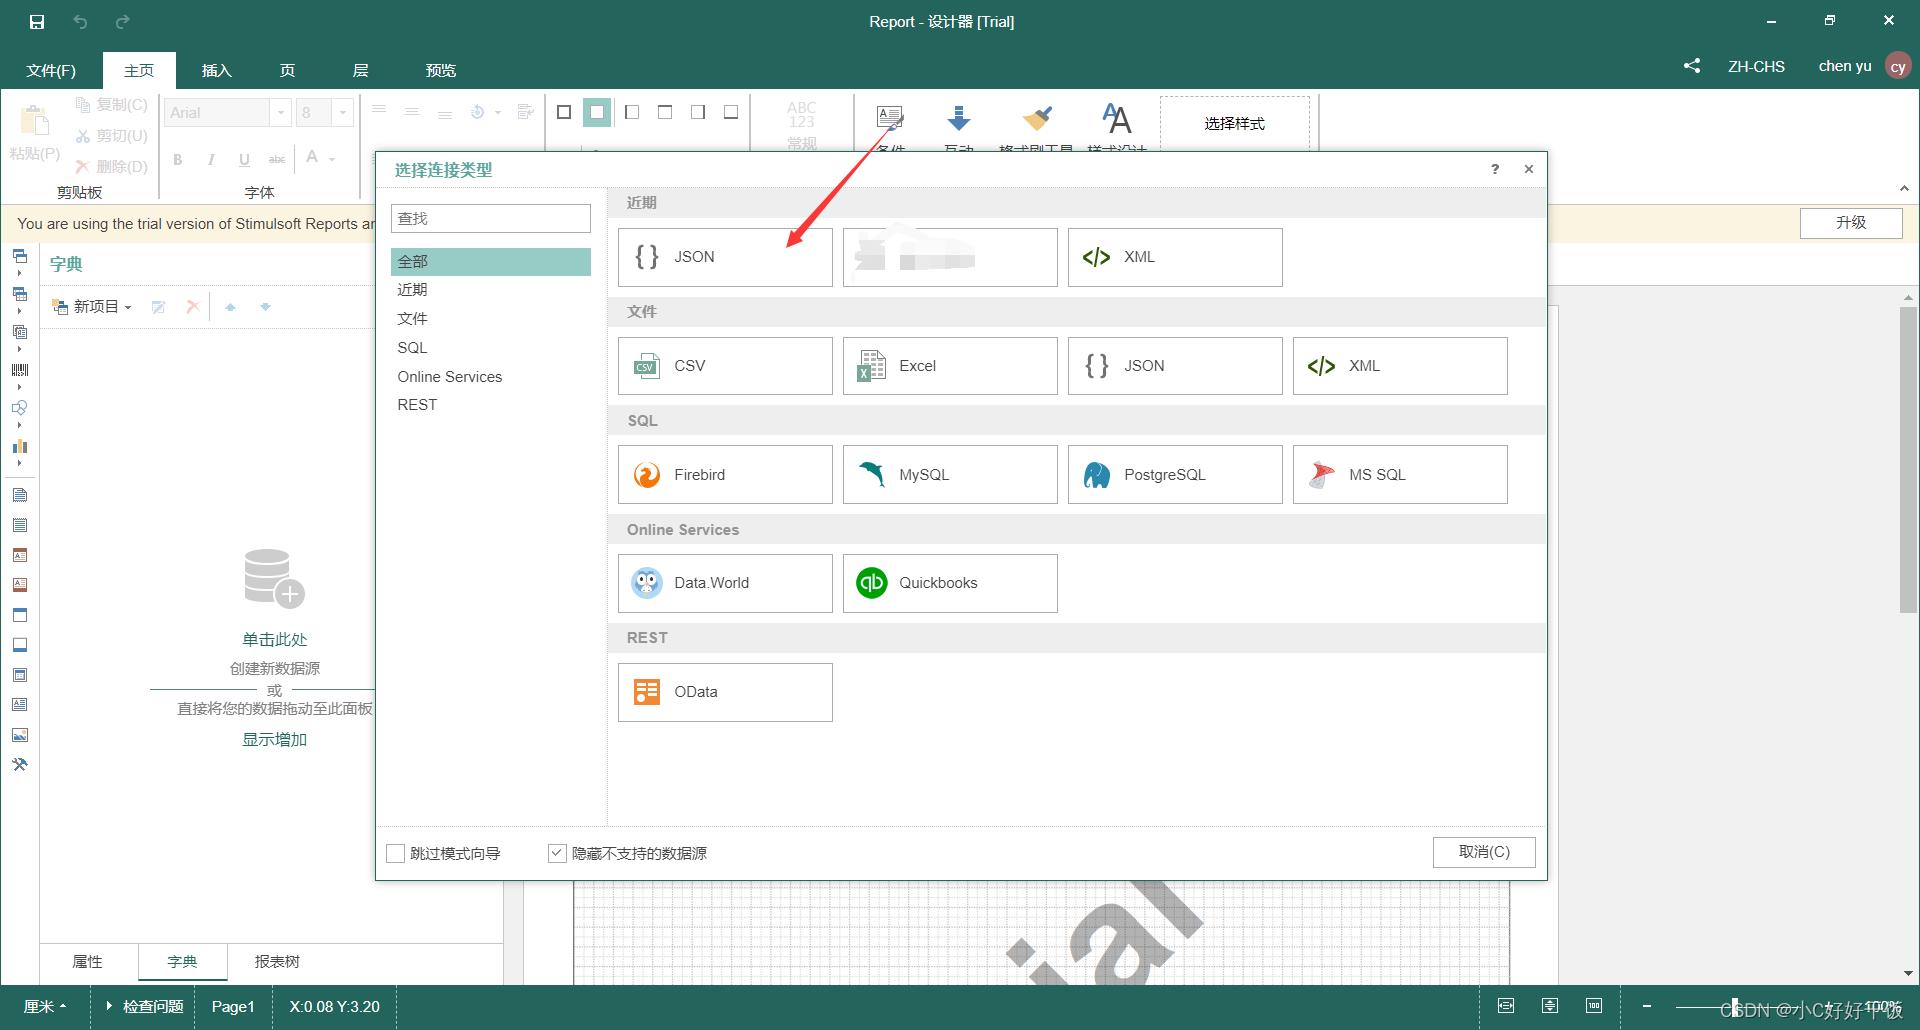The height and width of the screenshot is (1030, 1920).
Task: Click the conditions icon in ribbon
Action: (890, 120)
